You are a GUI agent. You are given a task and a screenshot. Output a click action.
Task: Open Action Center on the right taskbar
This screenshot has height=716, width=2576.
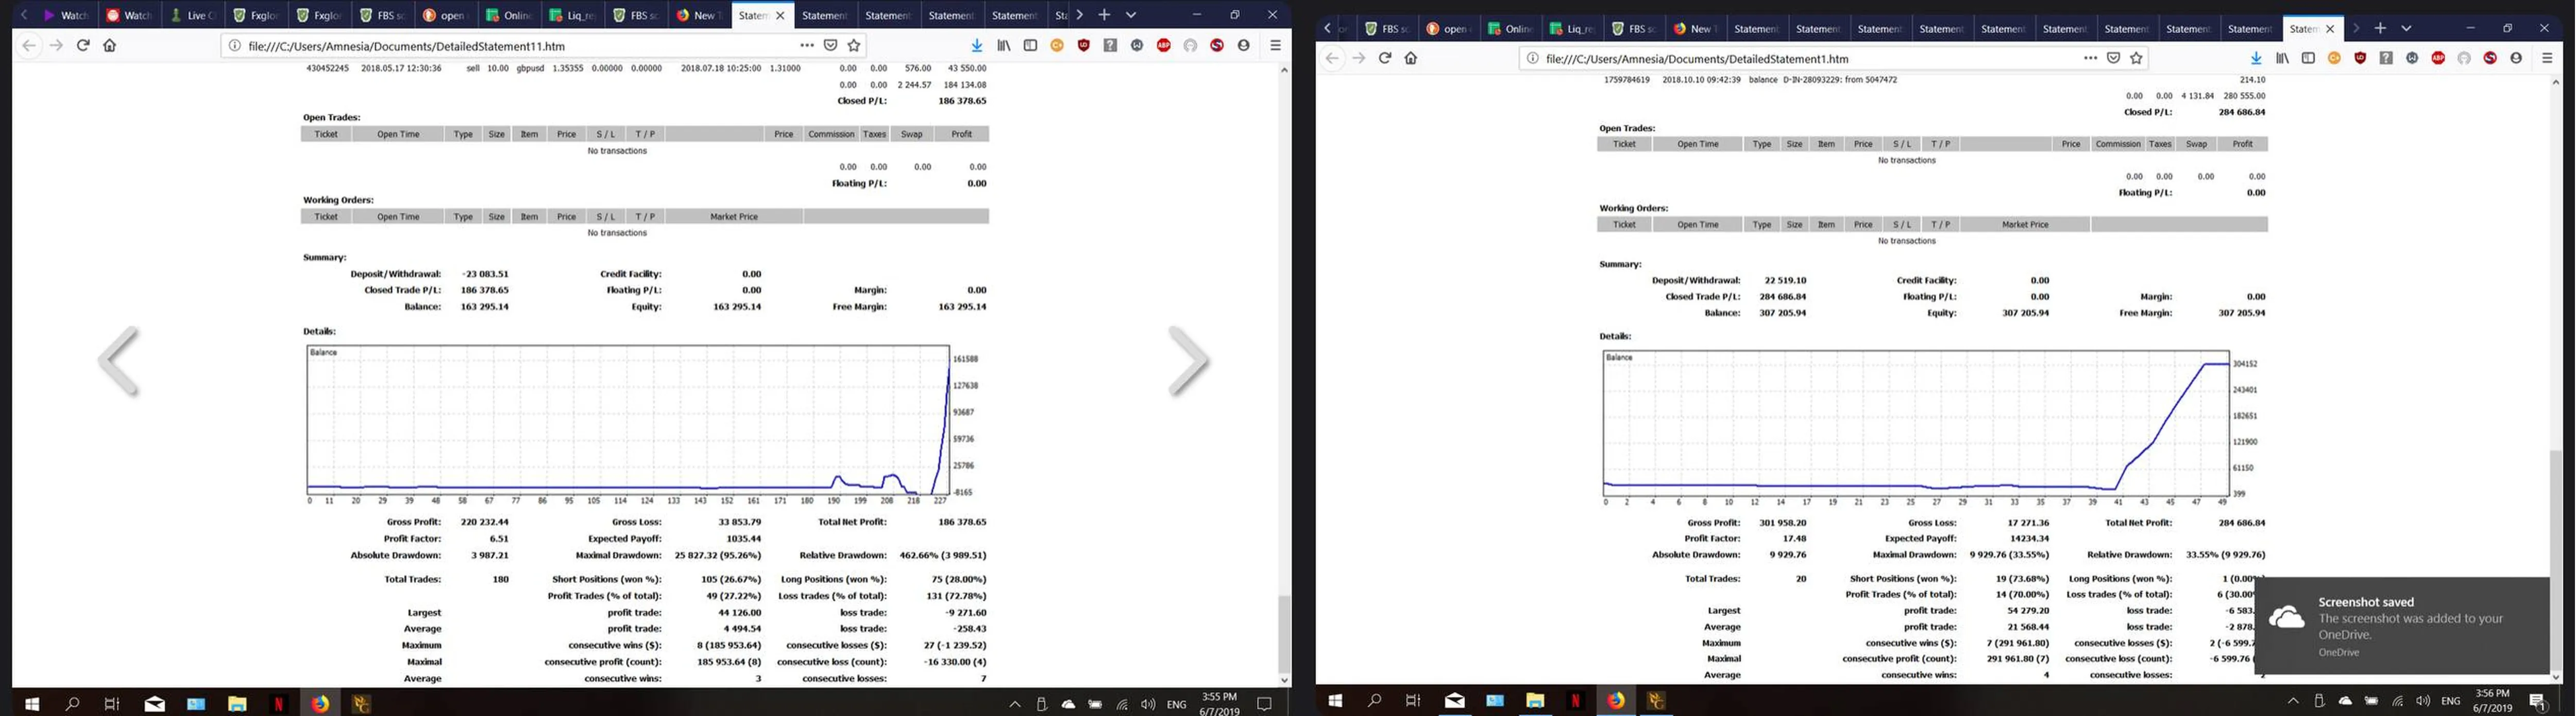2537,701
